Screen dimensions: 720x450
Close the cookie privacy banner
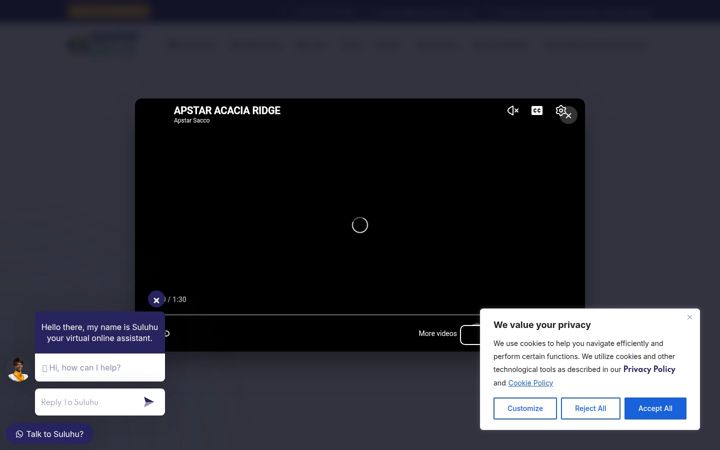tap(690, 317)
